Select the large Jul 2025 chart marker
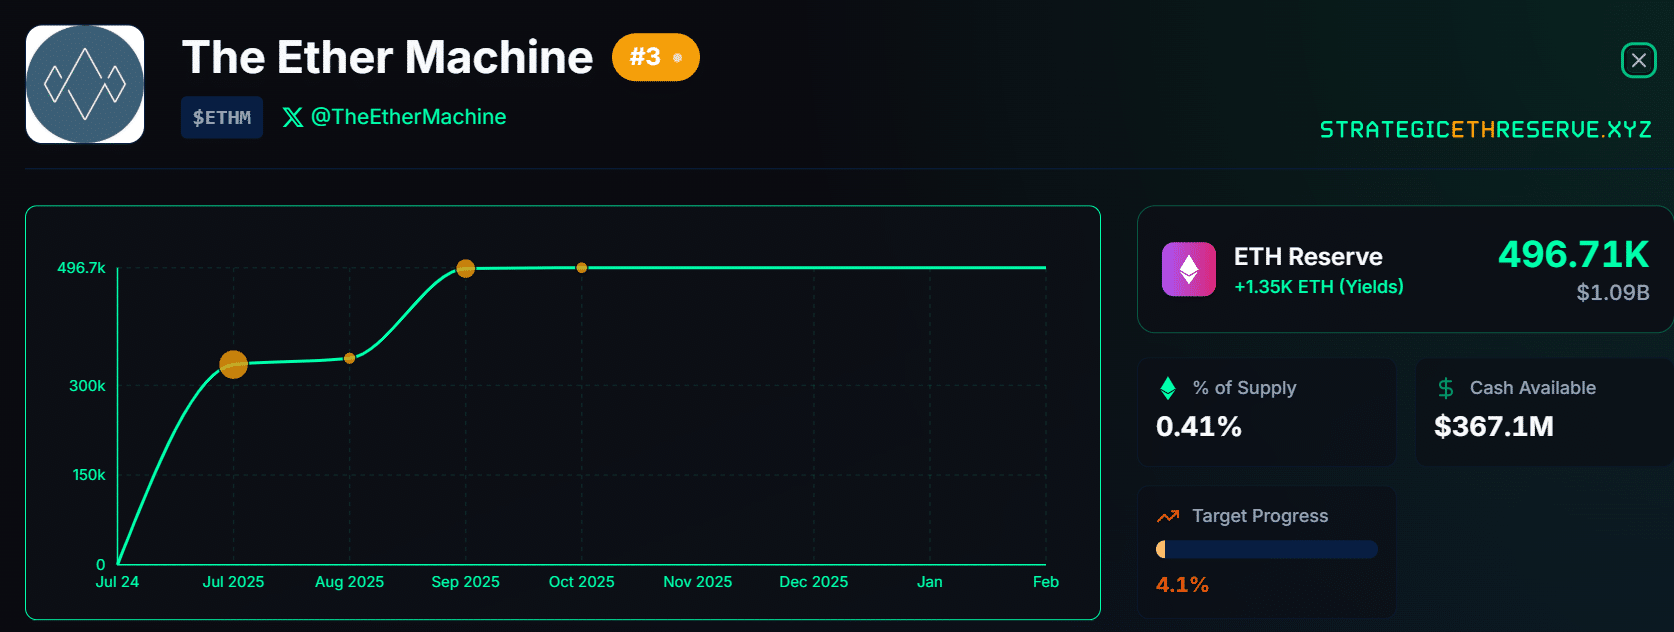The height and width of the screenshot is (632, 1674). click(x=233, y=364)
